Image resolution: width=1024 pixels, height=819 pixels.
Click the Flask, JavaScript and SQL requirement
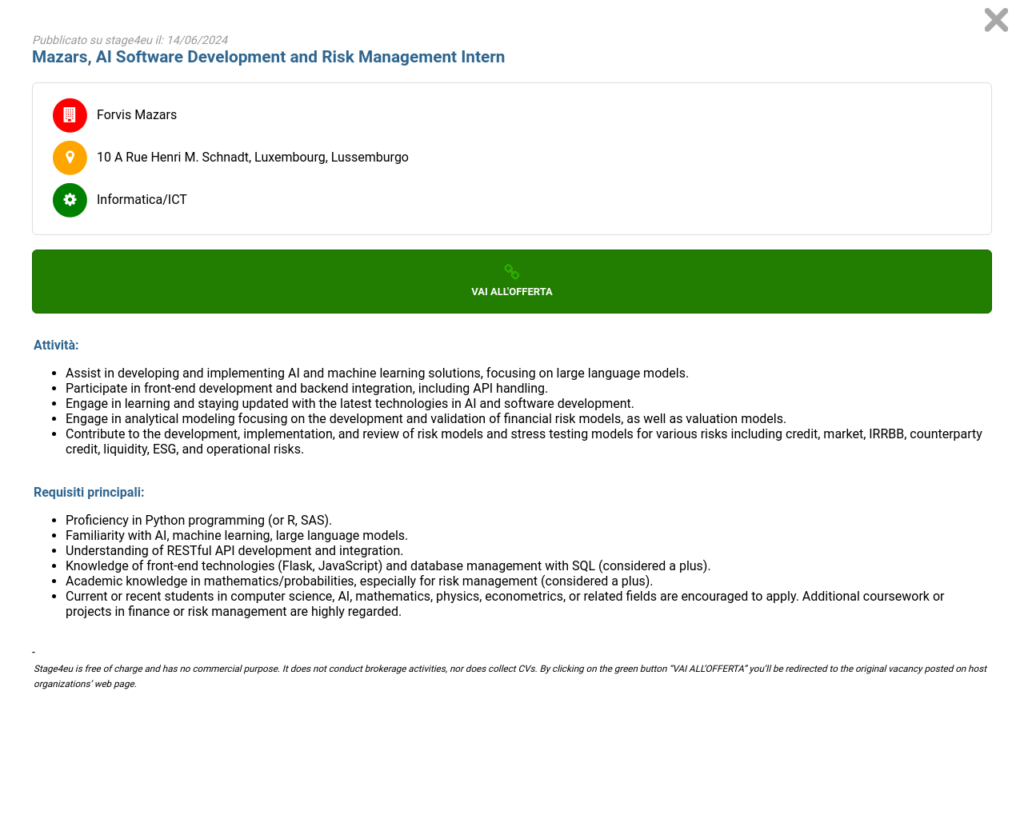(387, 565)
